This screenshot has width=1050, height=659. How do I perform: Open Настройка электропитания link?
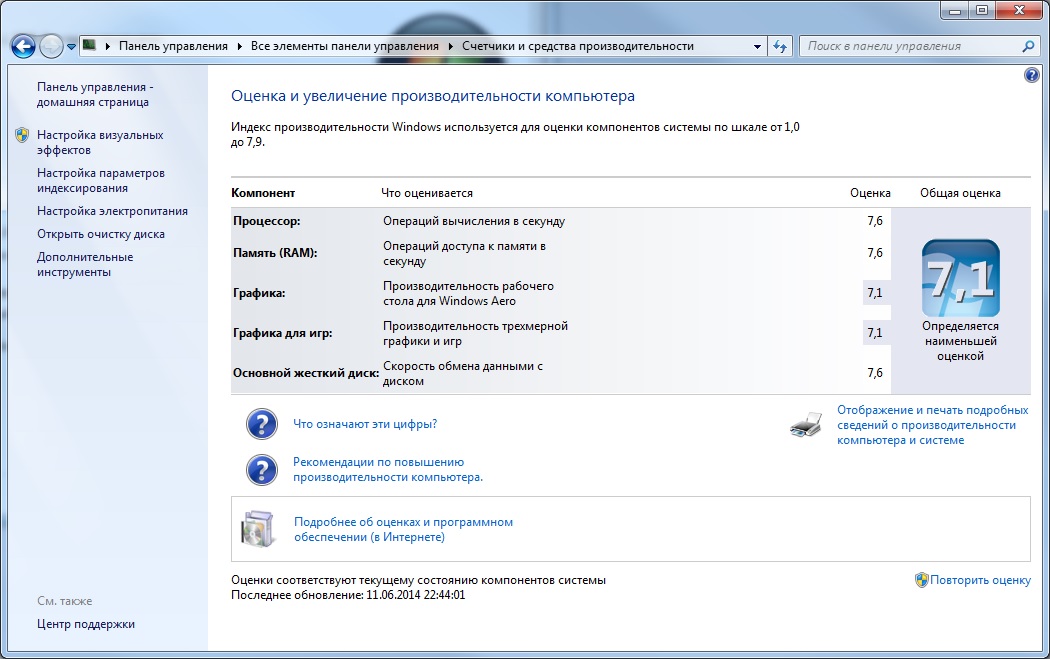click(x=112, y=211)
